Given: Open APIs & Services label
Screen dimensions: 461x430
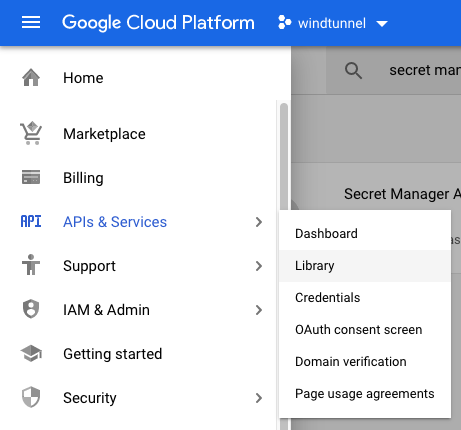Looking at the screenshot, I should 115,222.
